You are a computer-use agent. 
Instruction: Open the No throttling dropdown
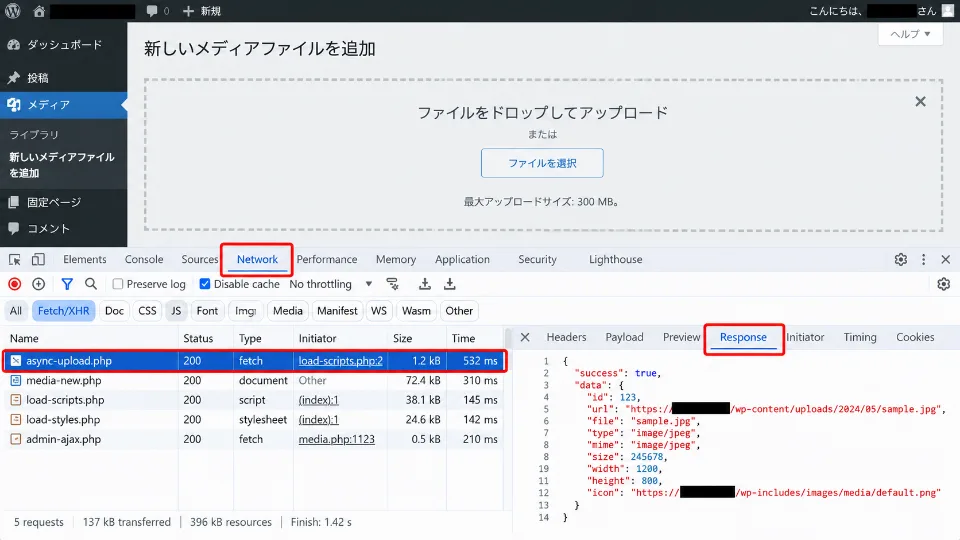tap(331, 284)
